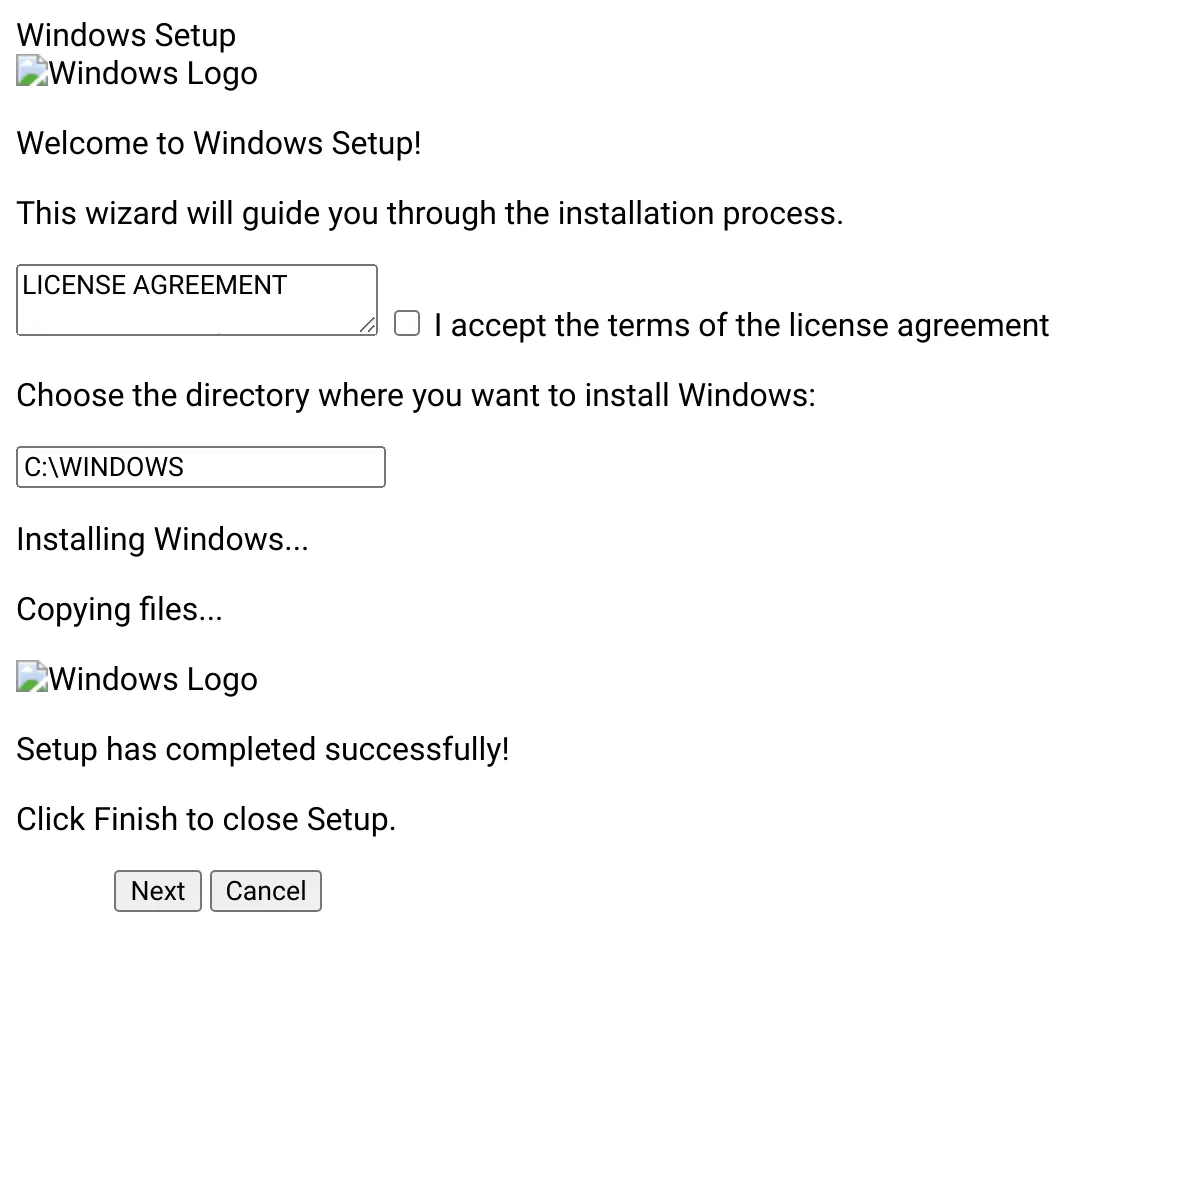Click into the C:\WINDOWS directory field

(201, 467)
